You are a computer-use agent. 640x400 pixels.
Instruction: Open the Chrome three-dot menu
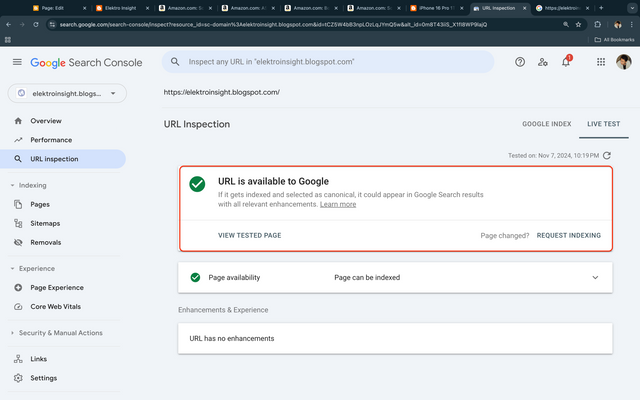pyautogui.click(x=631, y=24)
